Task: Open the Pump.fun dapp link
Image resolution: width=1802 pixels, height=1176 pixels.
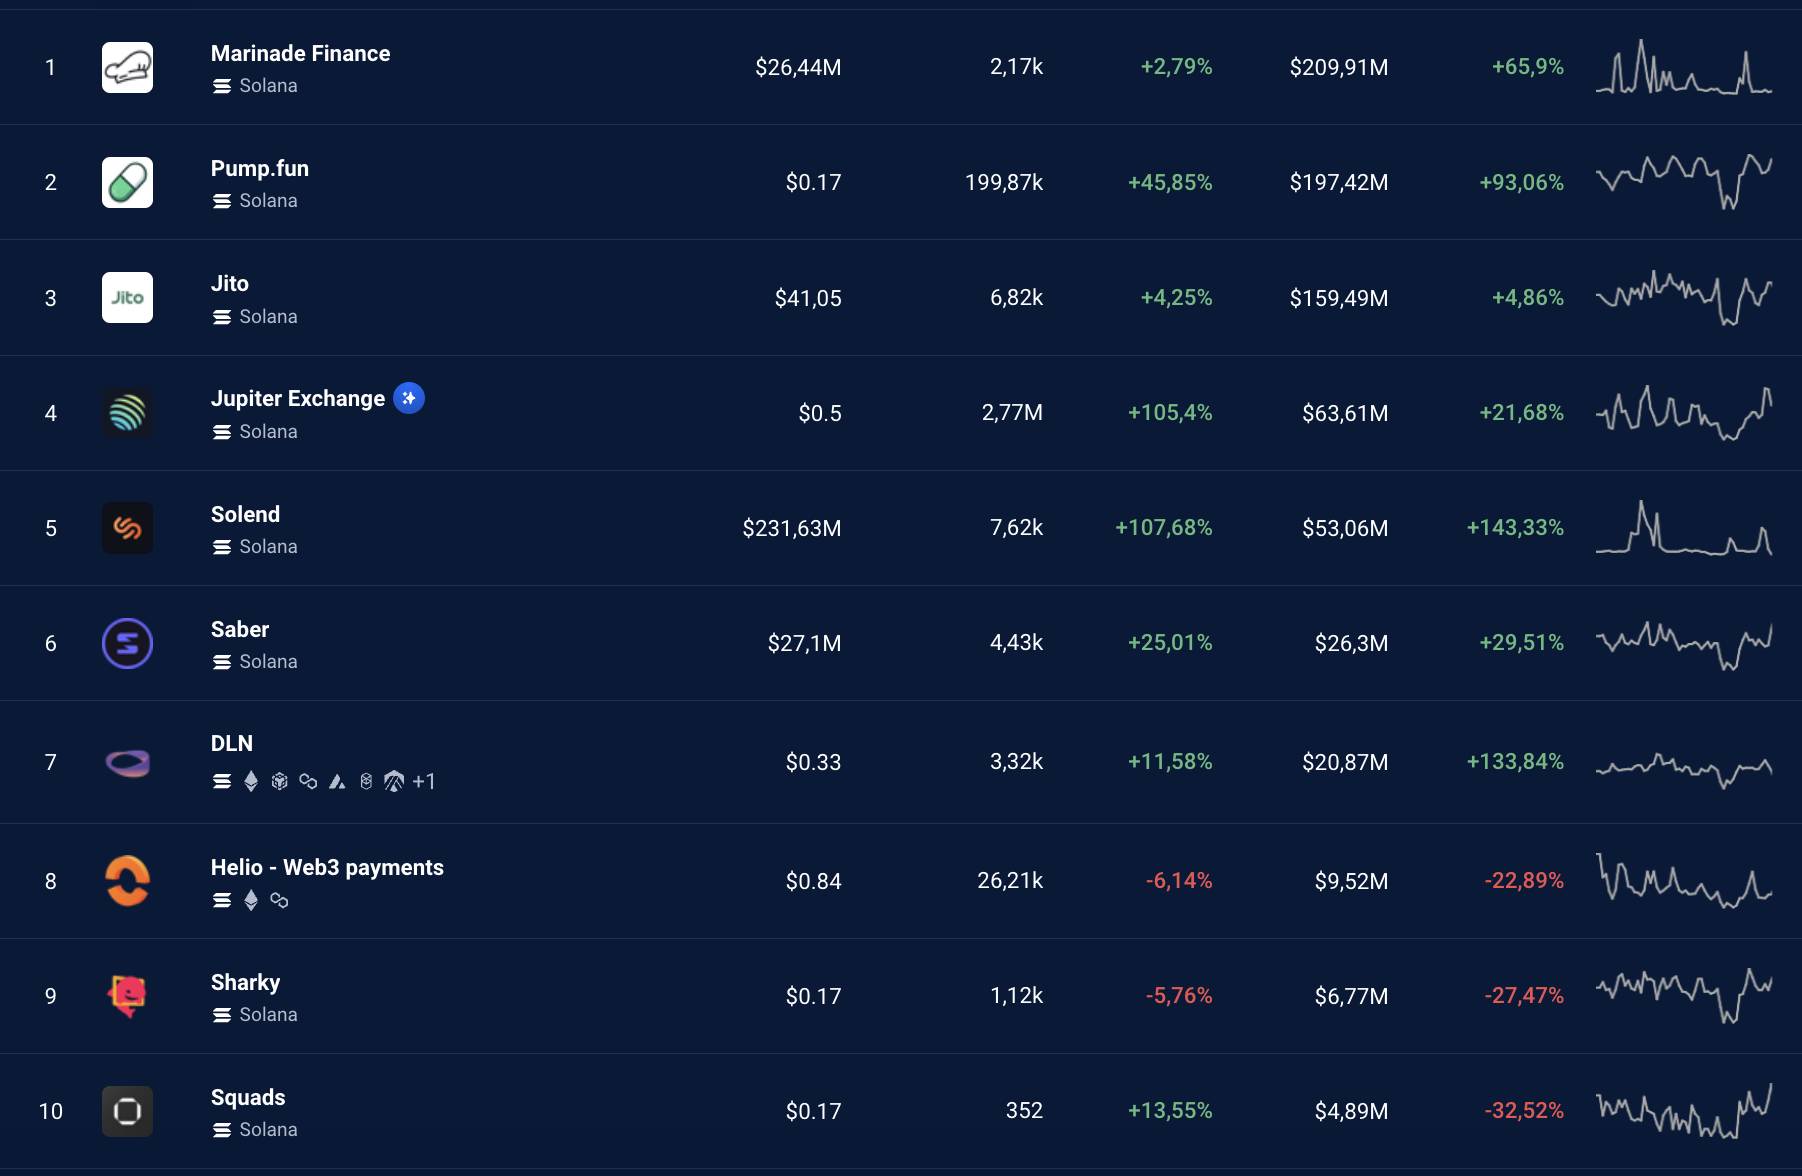Action: pyautogui.click(x=260, y=168)
